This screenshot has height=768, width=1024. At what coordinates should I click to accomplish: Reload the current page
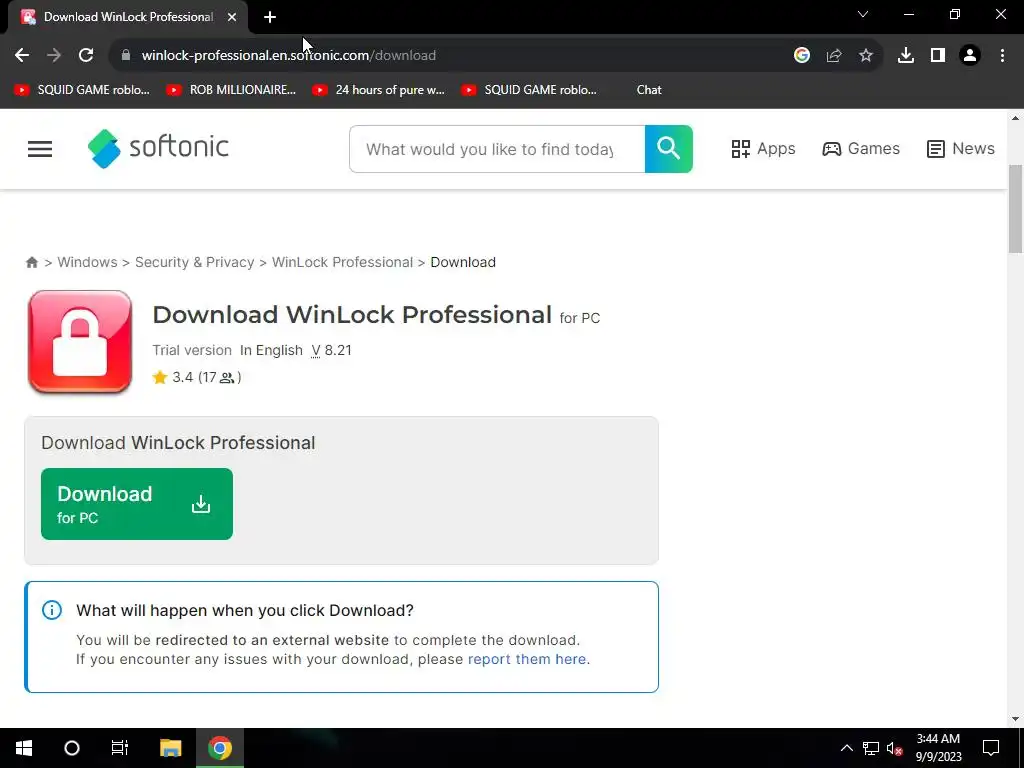pos(86,56)
